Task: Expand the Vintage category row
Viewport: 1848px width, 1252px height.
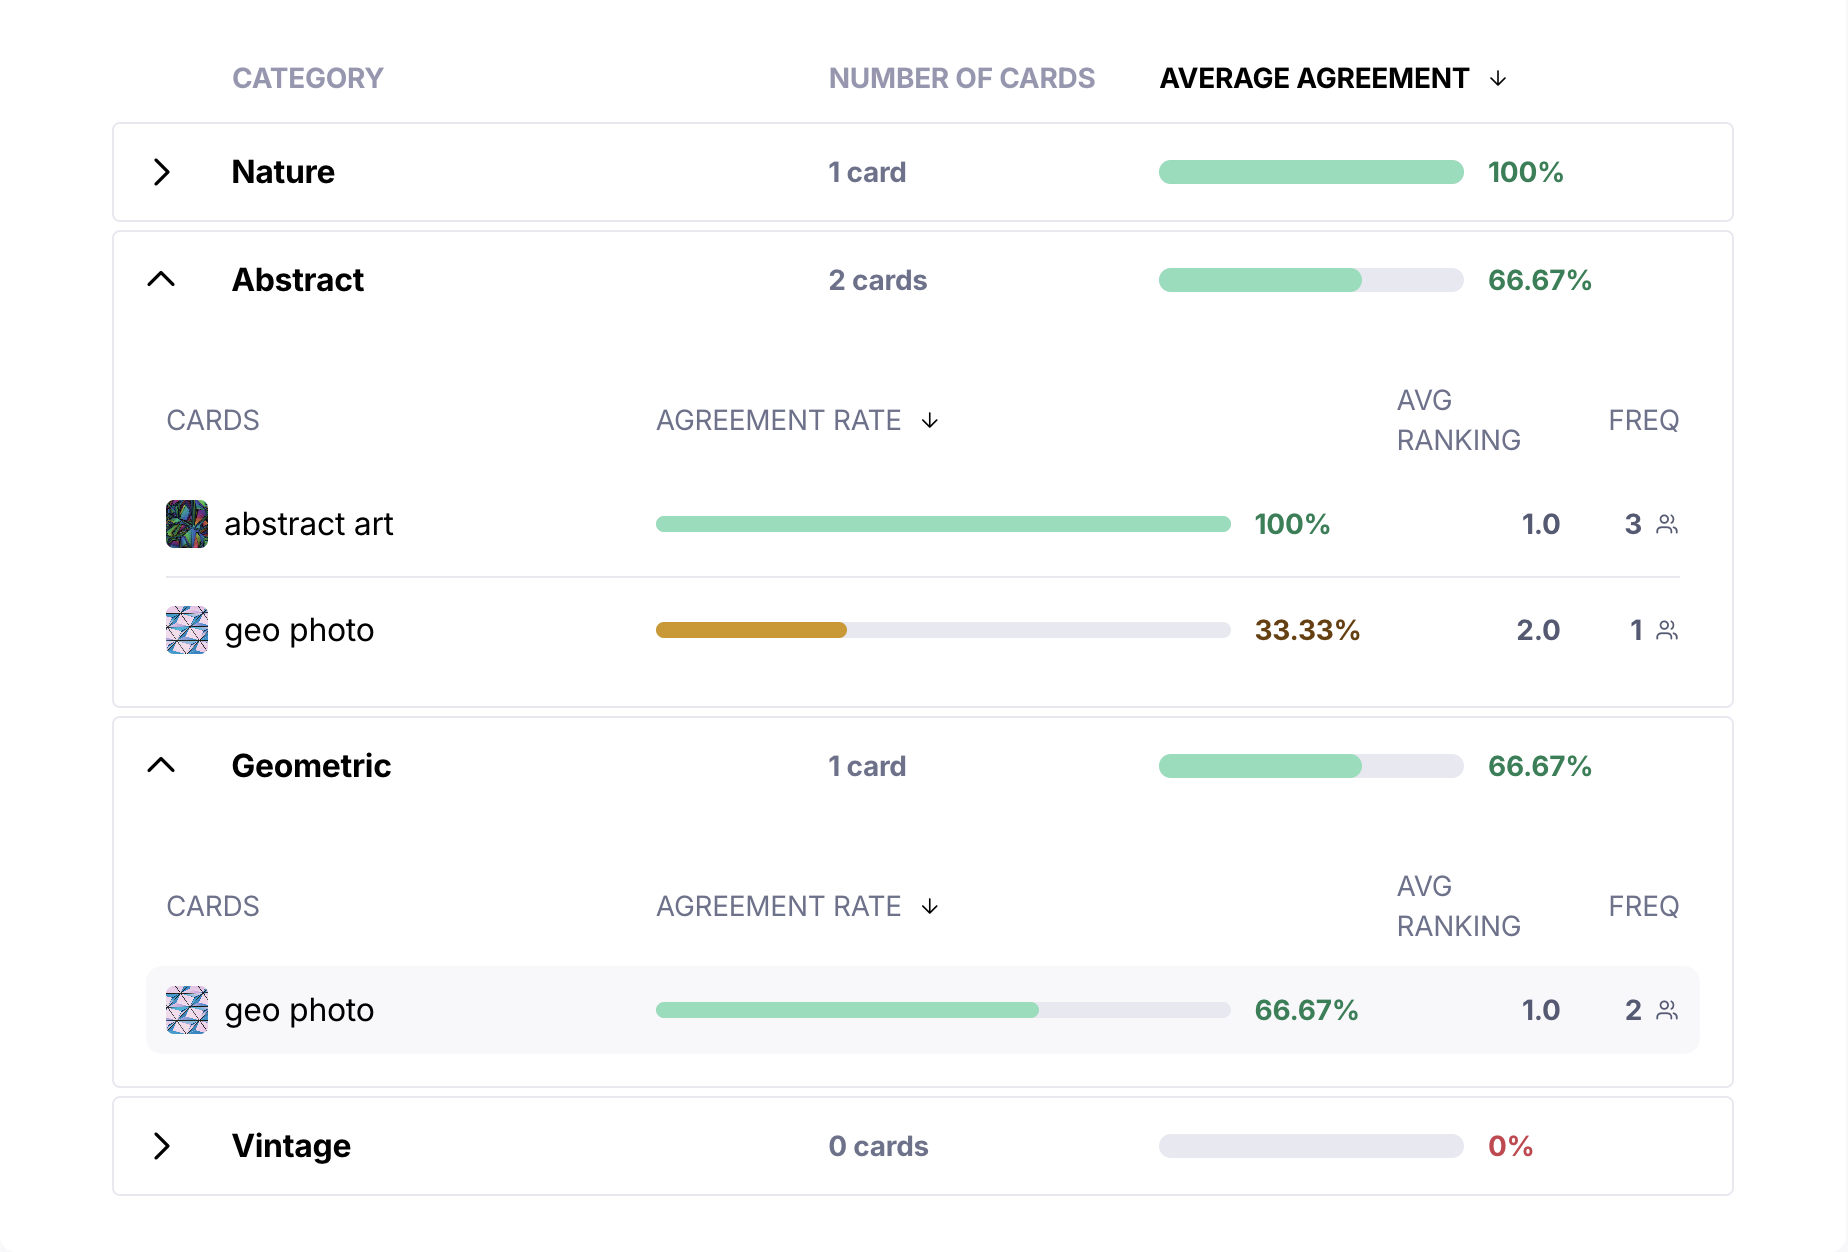Action: point(162,1146)
